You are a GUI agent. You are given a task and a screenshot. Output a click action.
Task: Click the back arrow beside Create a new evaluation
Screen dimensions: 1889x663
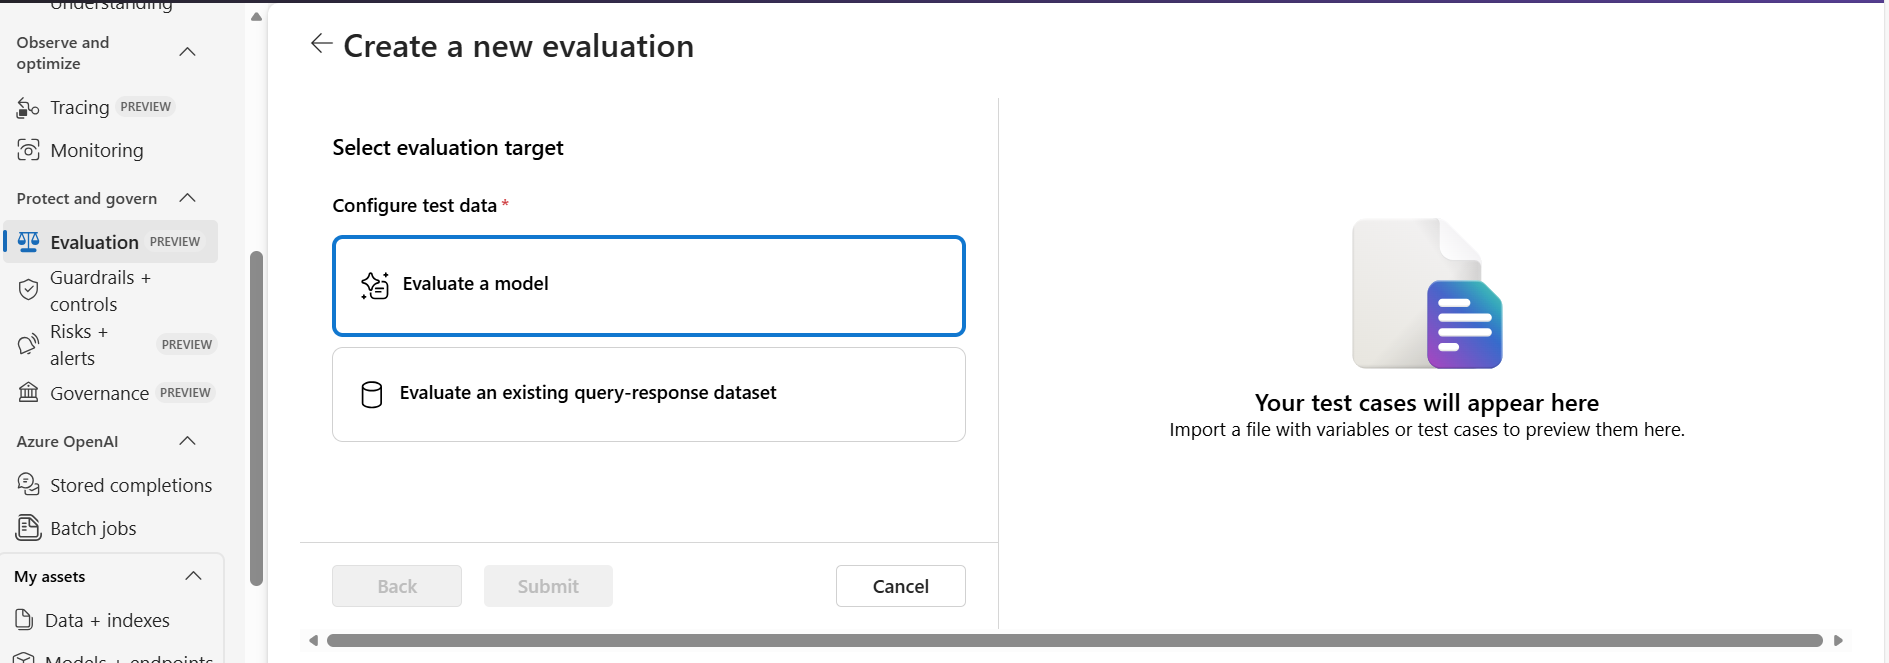[321, 44]
